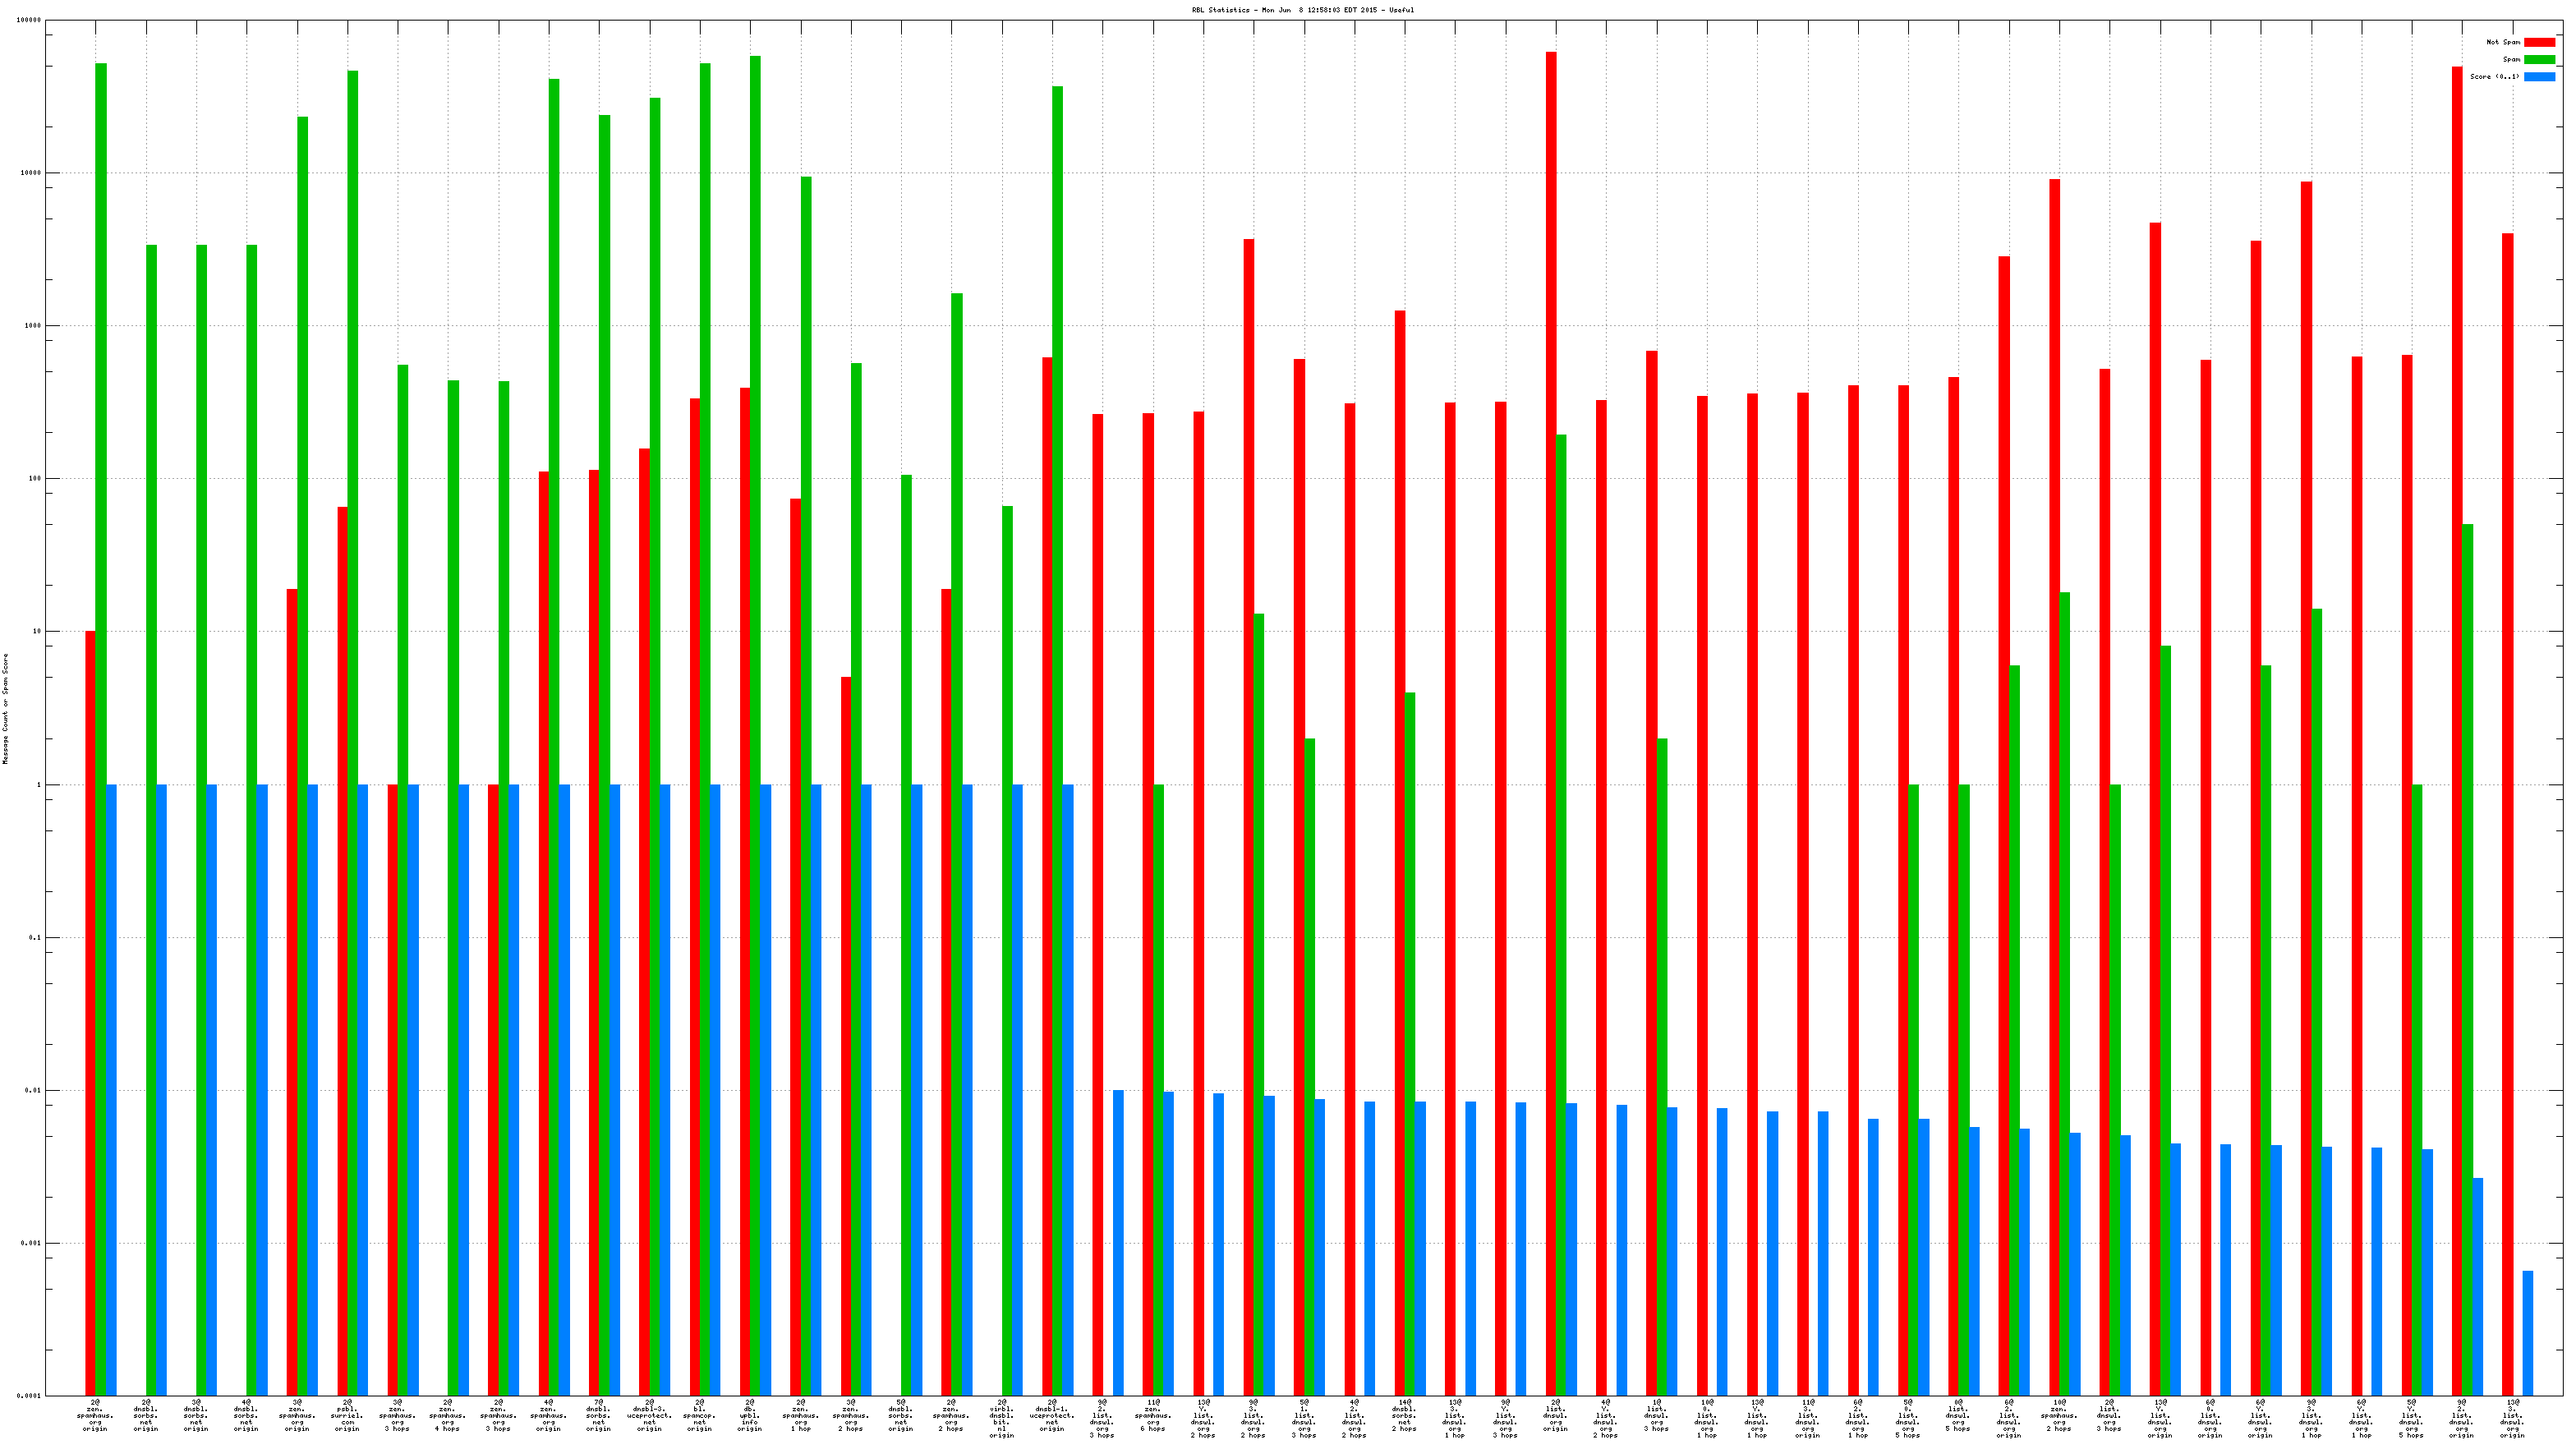Click the dnsbl-3.uceprotect.net origin axis label
Image resolution: width=2576 pixels, height=1449 pixels.
point(650,1415)
